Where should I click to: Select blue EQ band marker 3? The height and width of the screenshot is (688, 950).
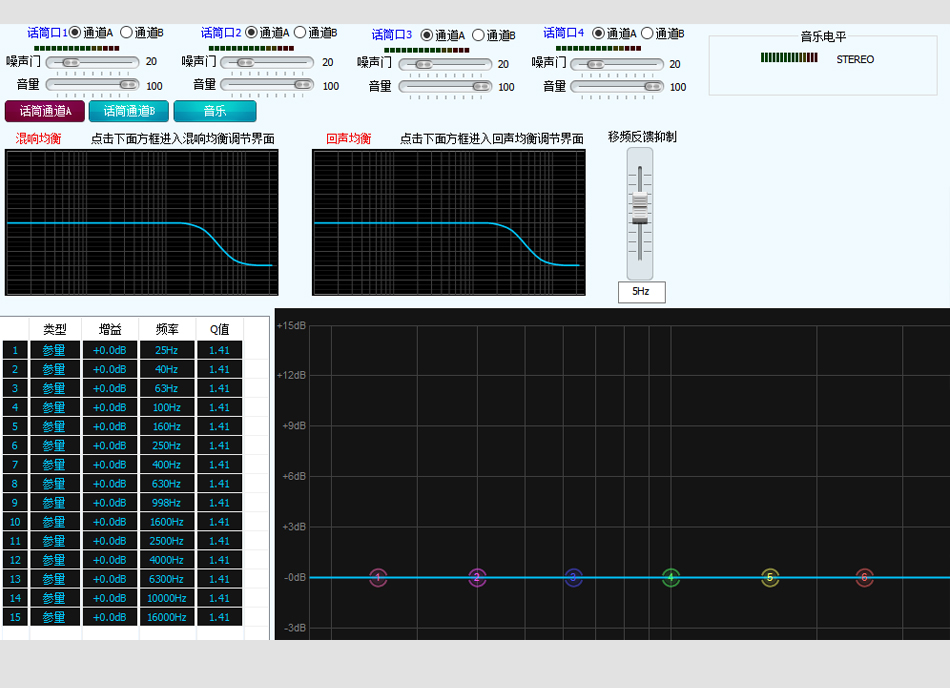tap(573, 578)
